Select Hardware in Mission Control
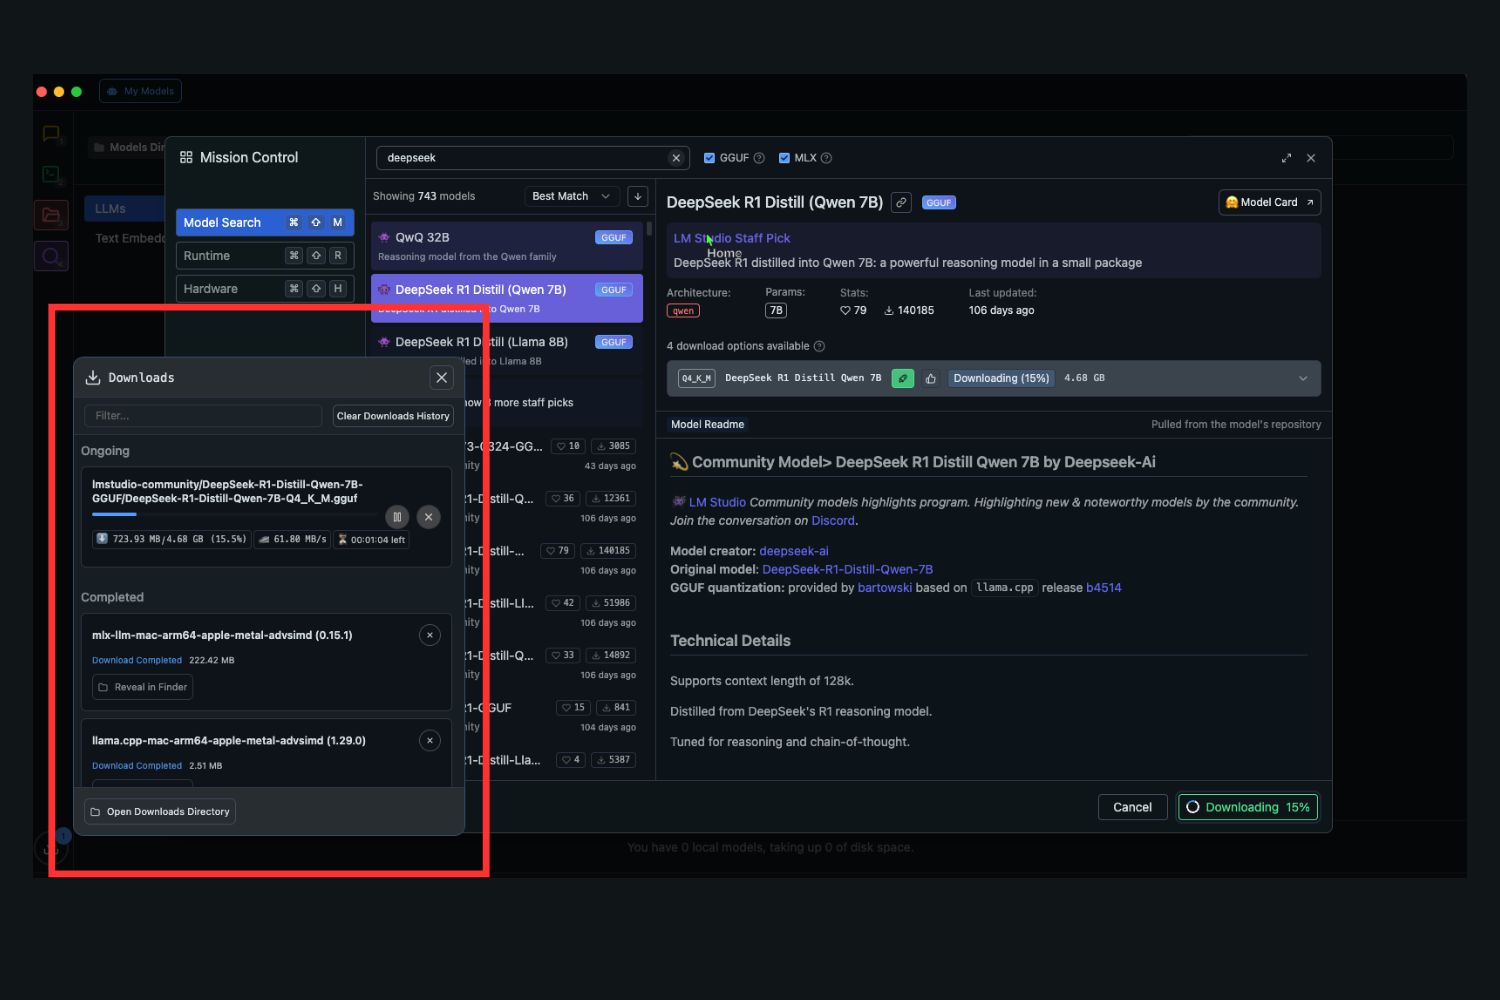 click(265, 288)
